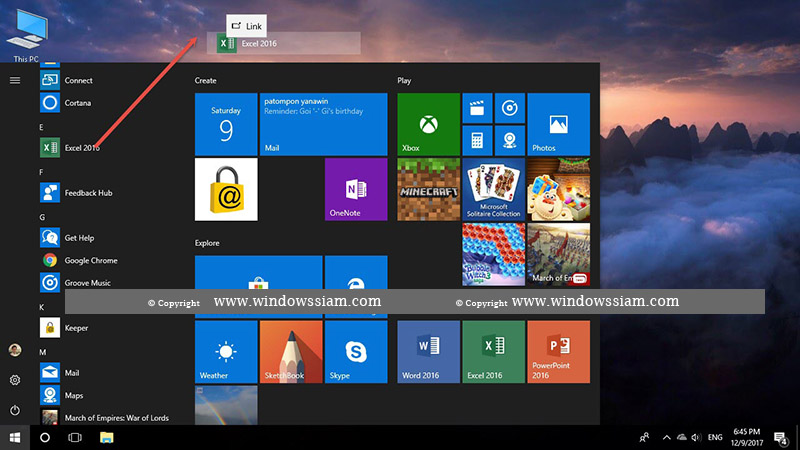Open the OneNote tile

(x=356, y=189)
